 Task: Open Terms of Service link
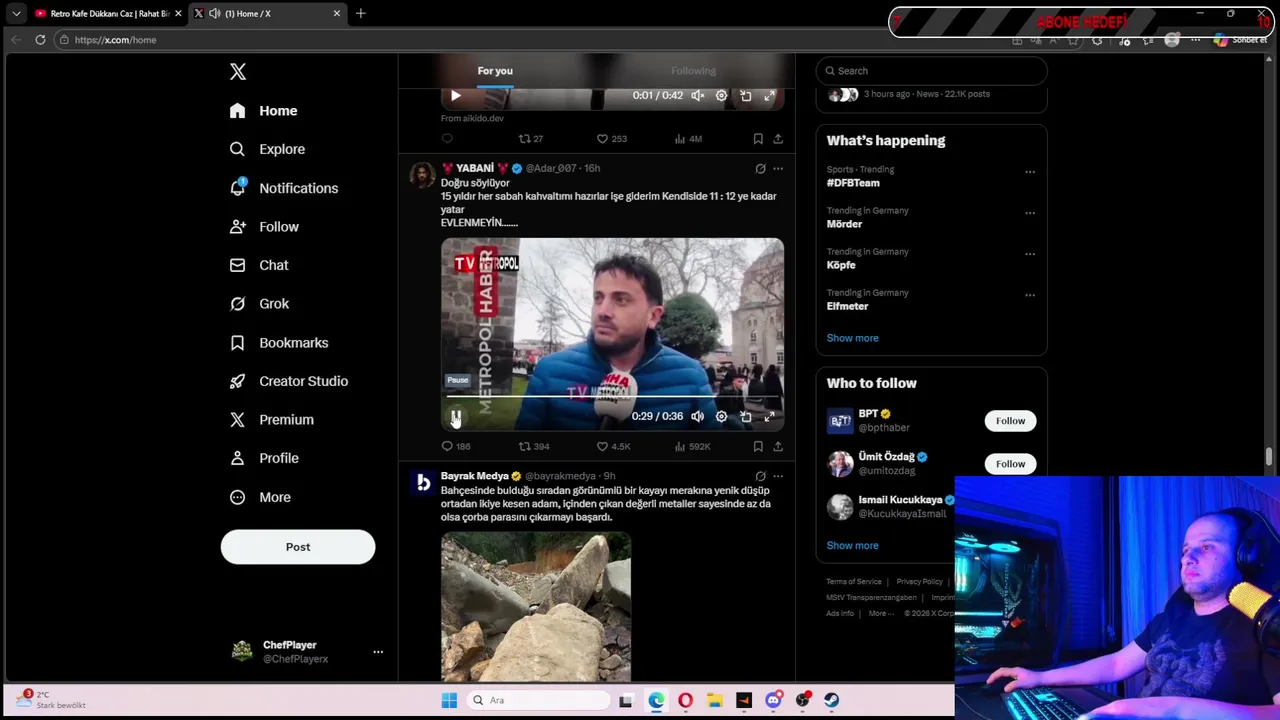point(854,582)
